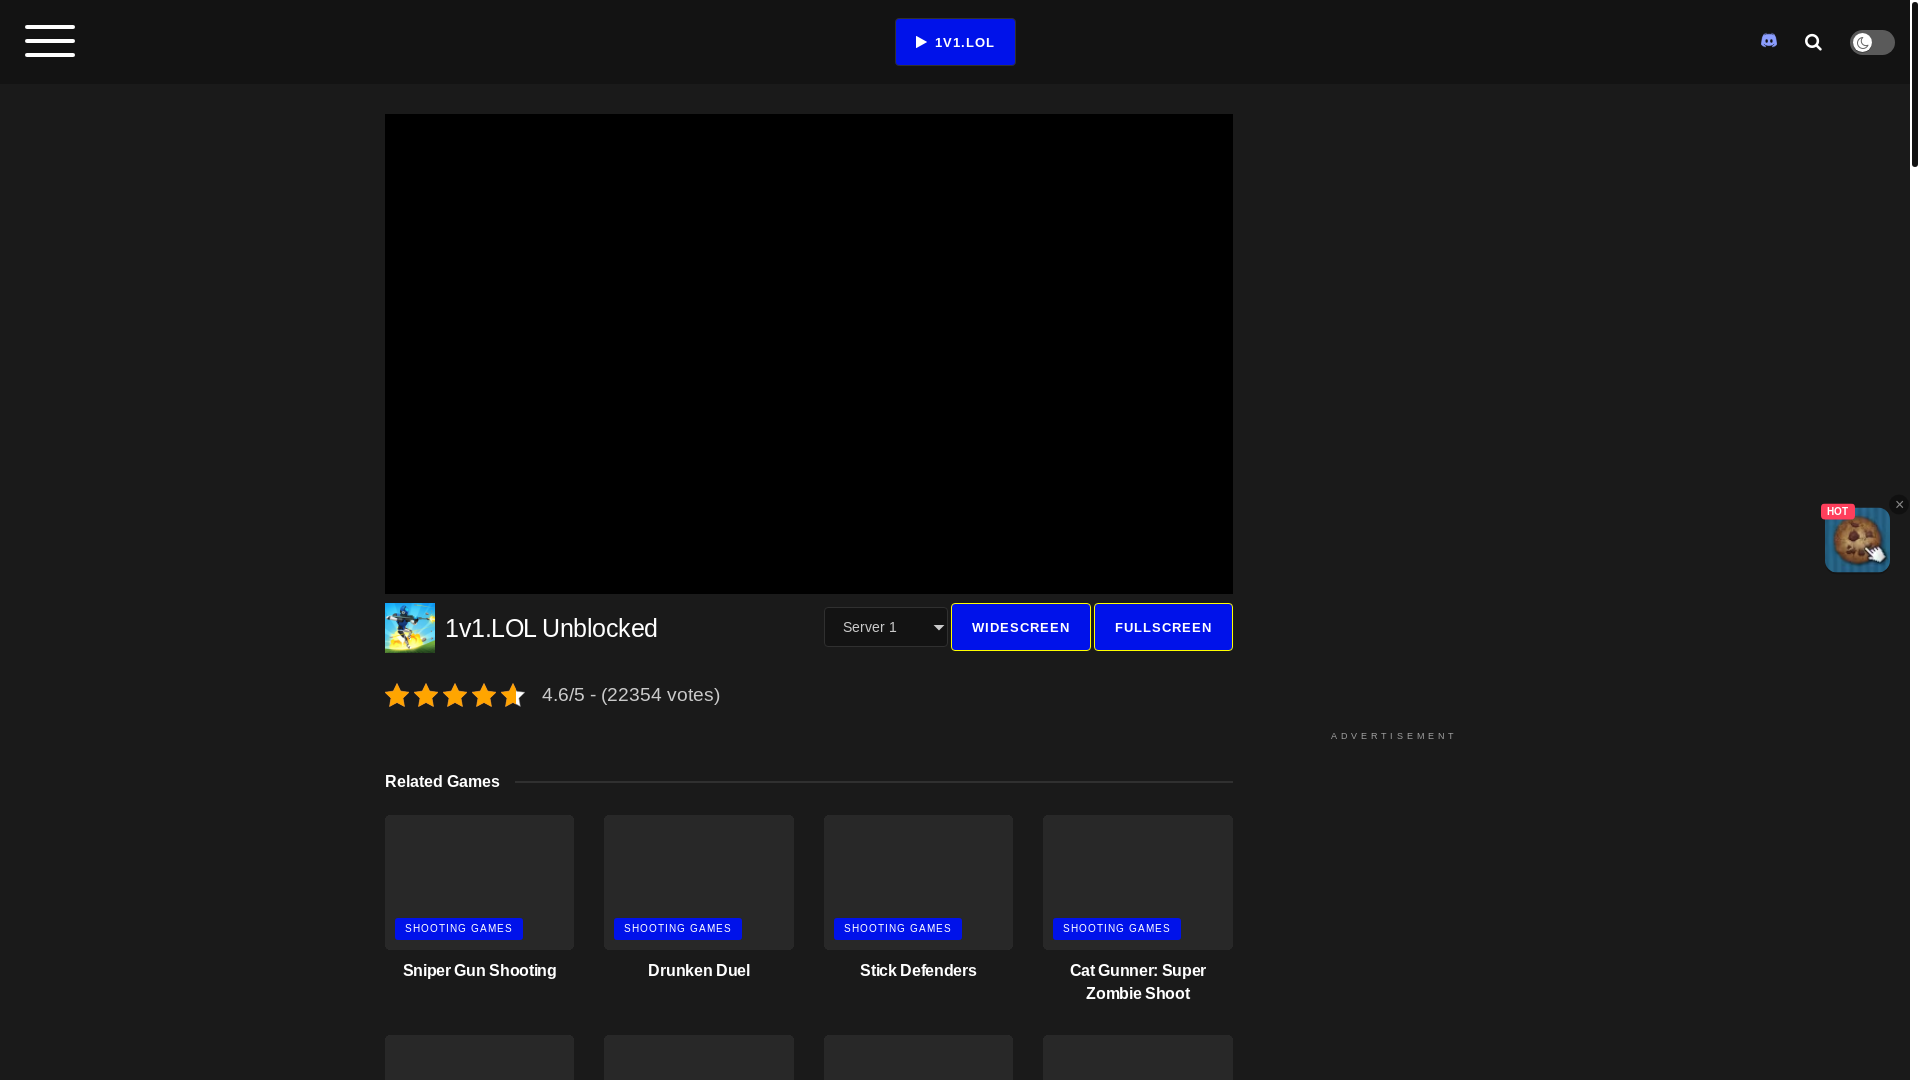Viewport: 1920px width, 1080px height.
Task: Rate five stars
Action: tap(513, 695)
